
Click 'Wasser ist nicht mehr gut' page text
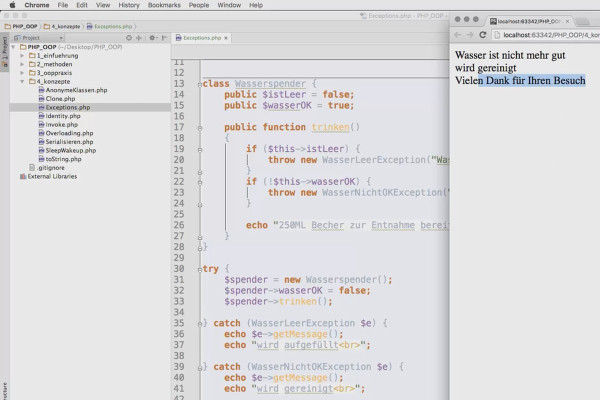click(x=510, y=56)
